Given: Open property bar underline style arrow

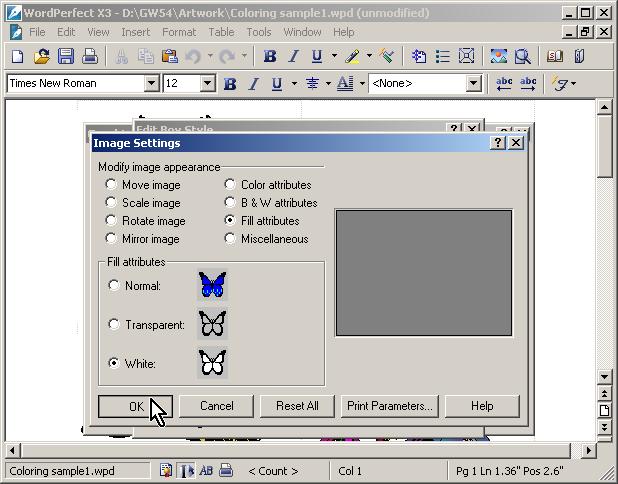Looking at the screenshot, I should tap(294, 84).
